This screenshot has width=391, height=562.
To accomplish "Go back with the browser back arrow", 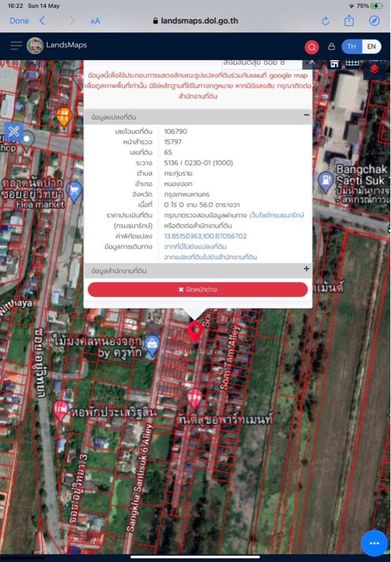I will tap(42, 21).
